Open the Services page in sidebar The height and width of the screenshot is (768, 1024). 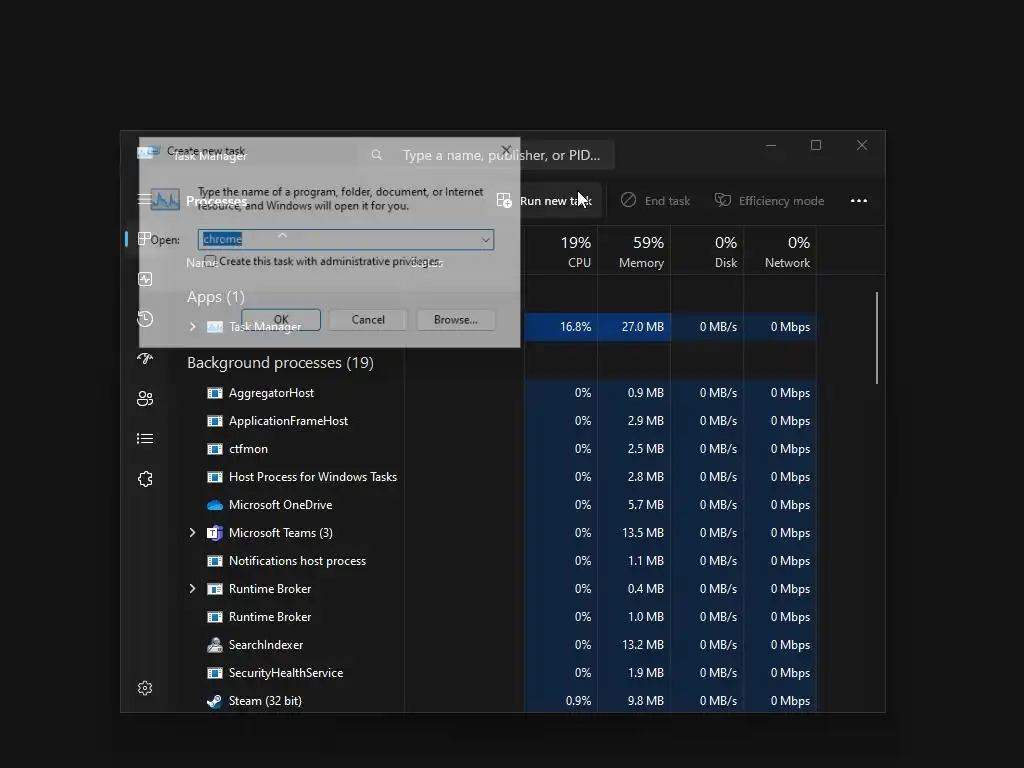coord(145,479)
